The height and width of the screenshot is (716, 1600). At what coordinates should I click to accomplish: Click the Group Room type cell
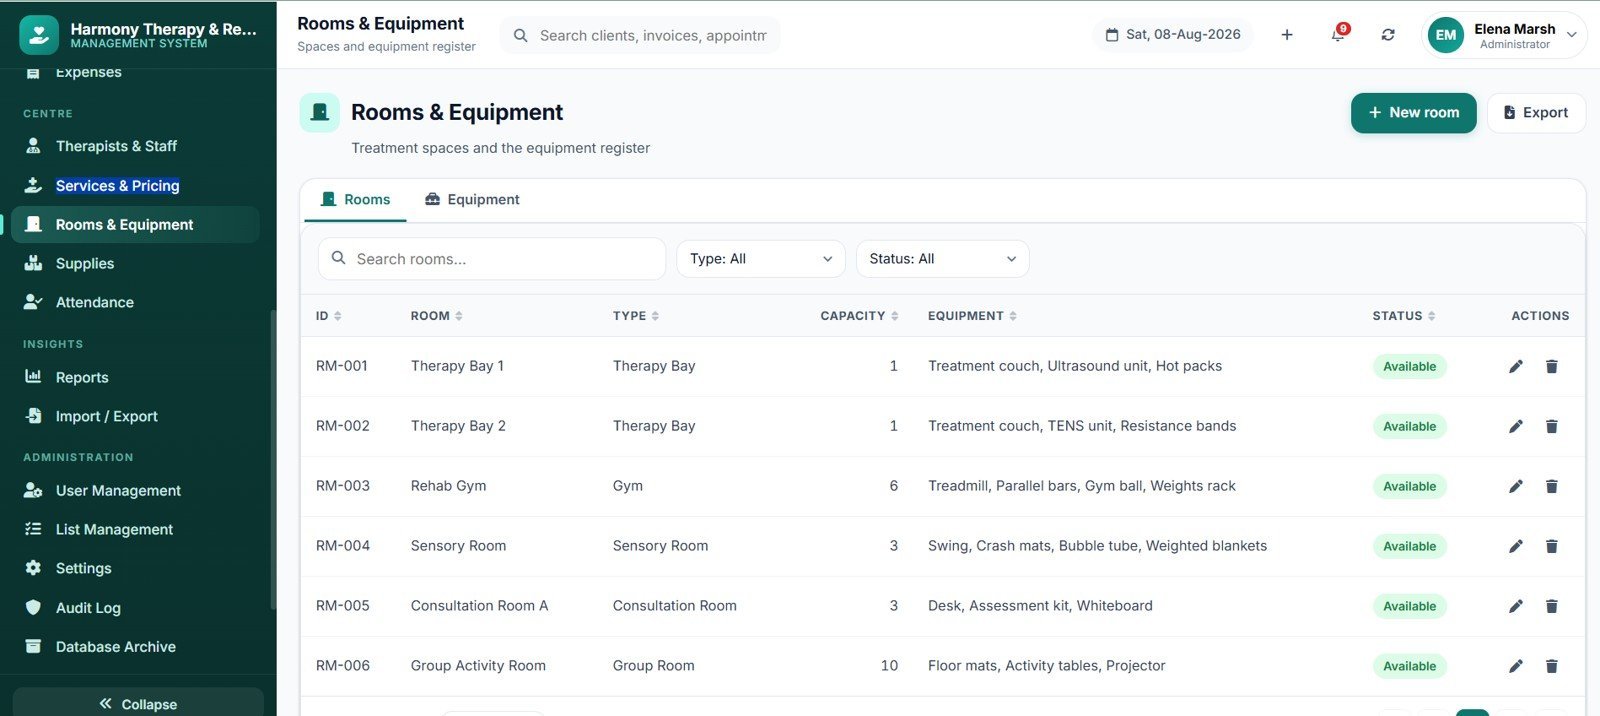tap(653, 667)
